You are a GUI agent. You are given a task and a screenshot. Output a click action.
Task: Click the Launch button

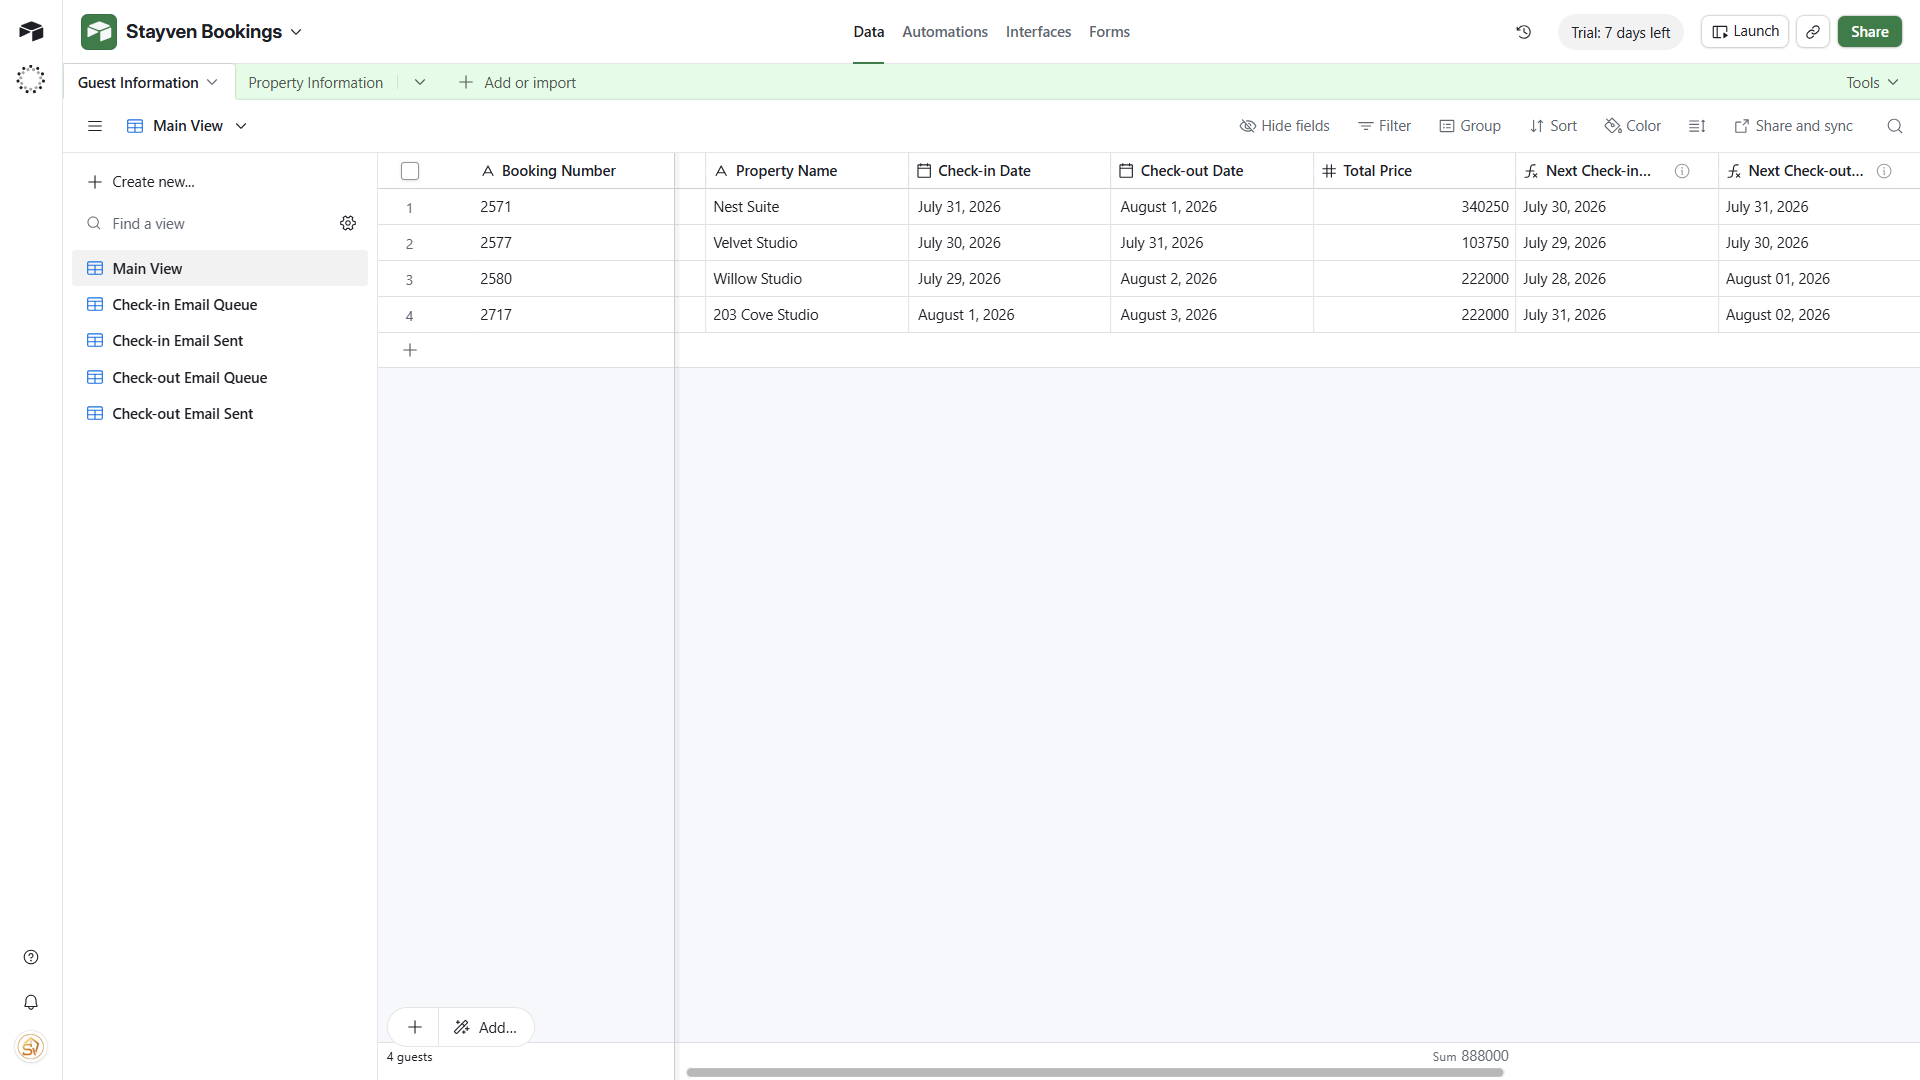pos(1745,32)
